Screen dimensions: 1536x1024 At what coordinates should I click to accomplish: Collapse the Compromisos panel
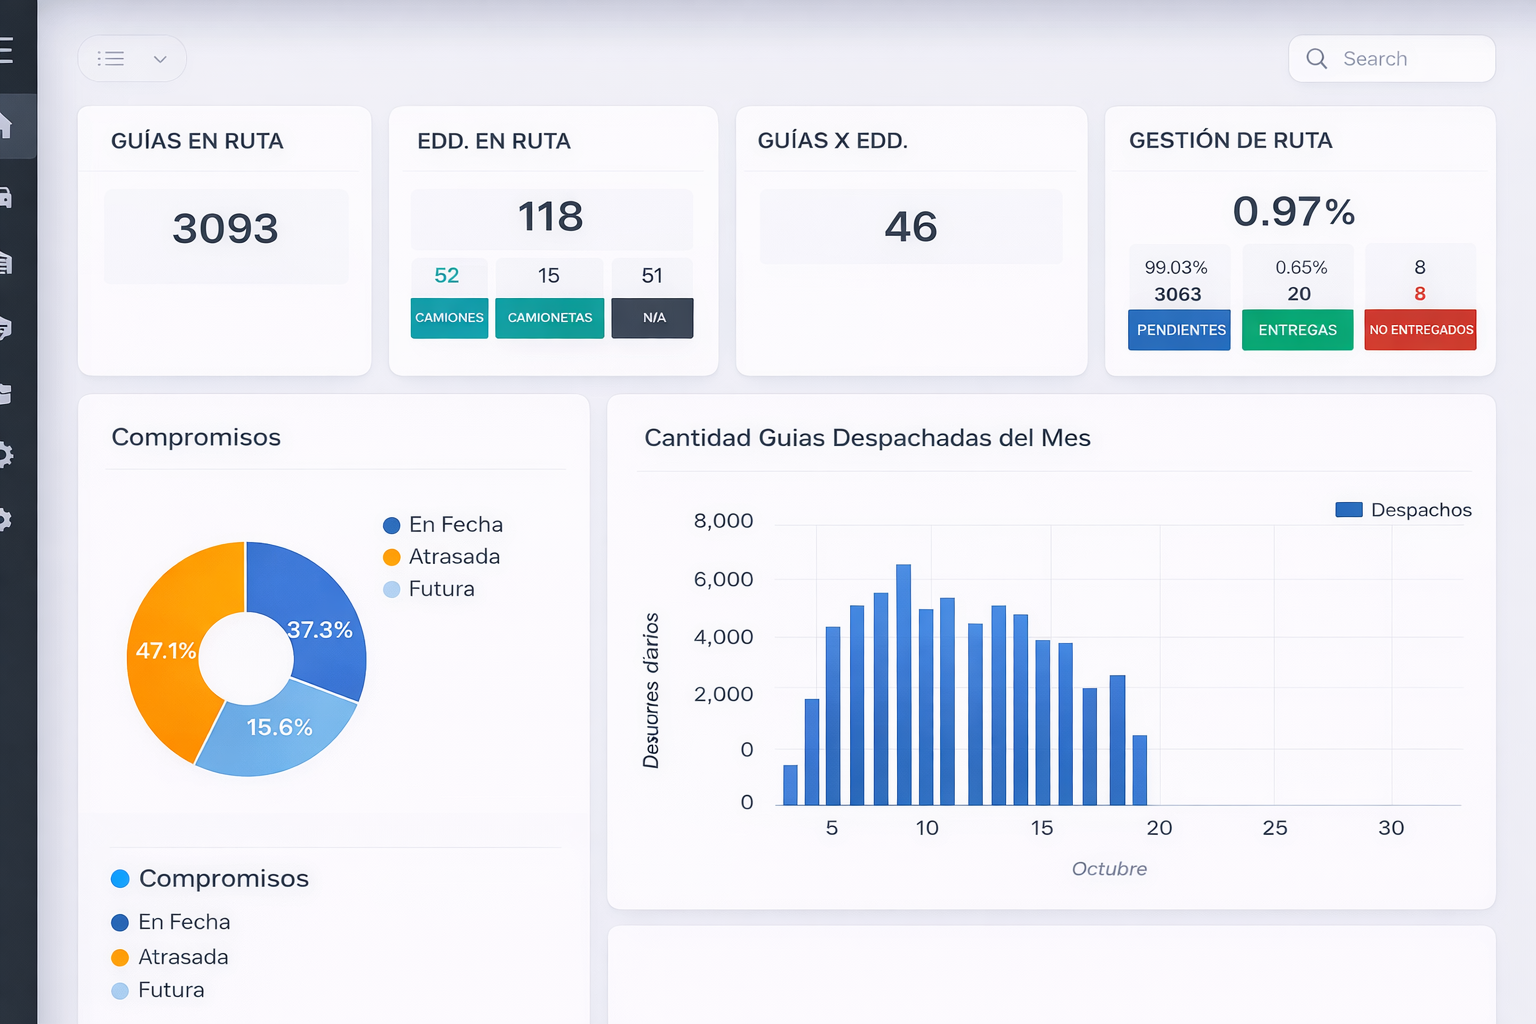click(196, 437)
